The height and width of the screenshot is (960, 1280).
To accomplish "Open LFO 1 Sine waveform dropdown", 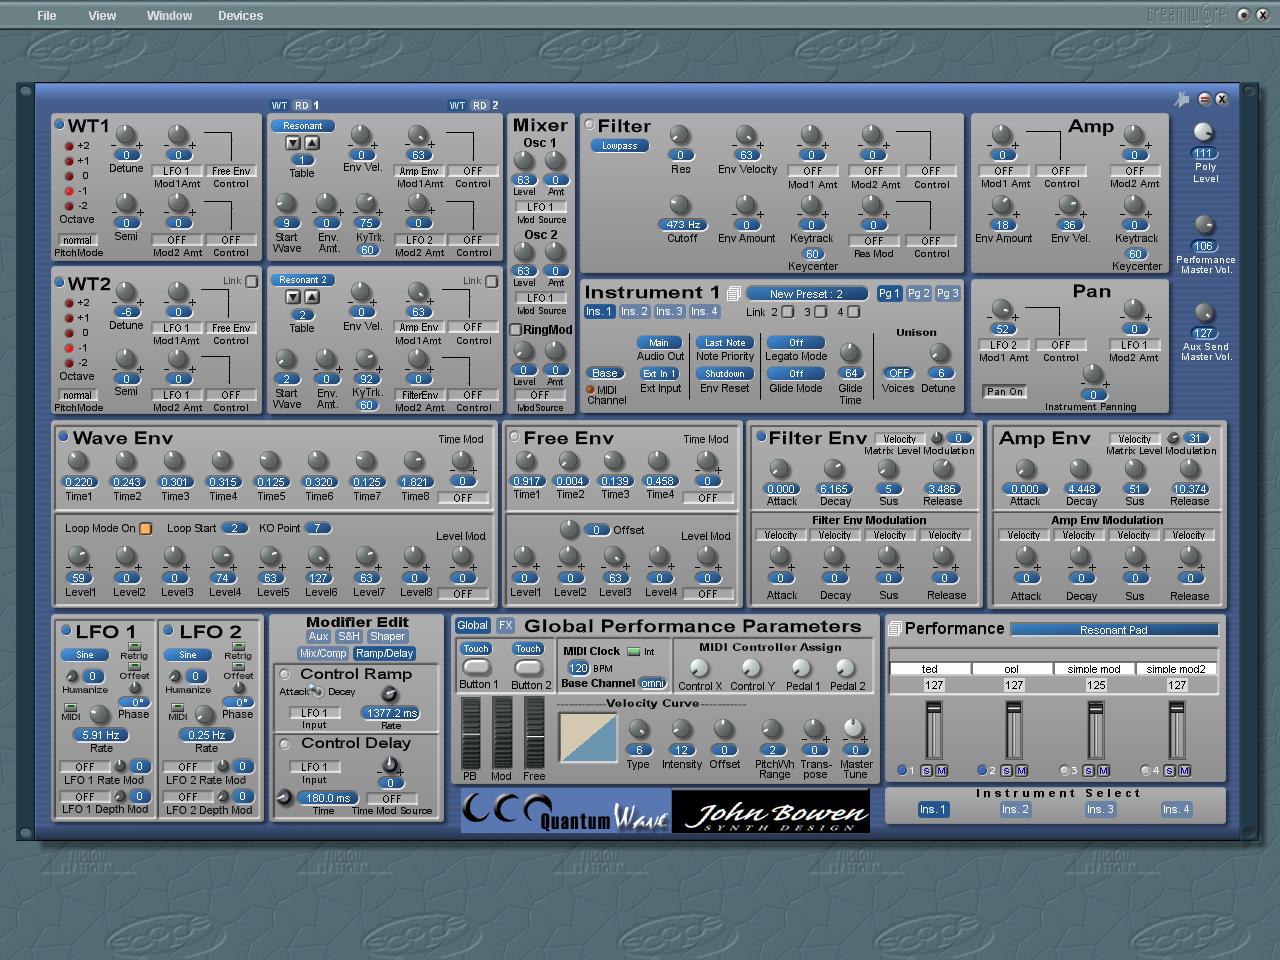I will 85,655.
